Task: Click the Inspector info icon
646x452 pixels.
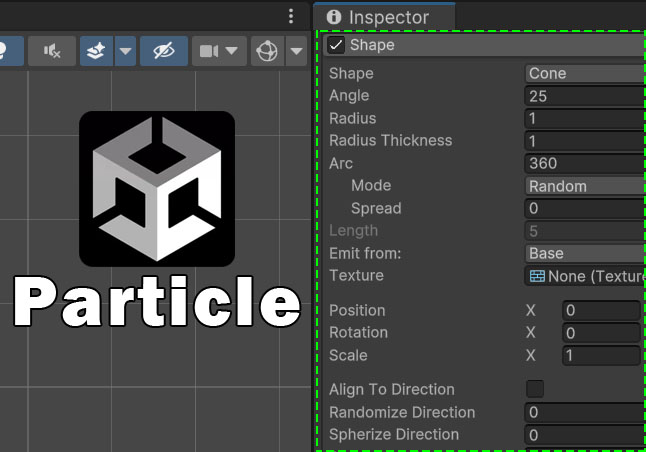Action: pos(334,17)
